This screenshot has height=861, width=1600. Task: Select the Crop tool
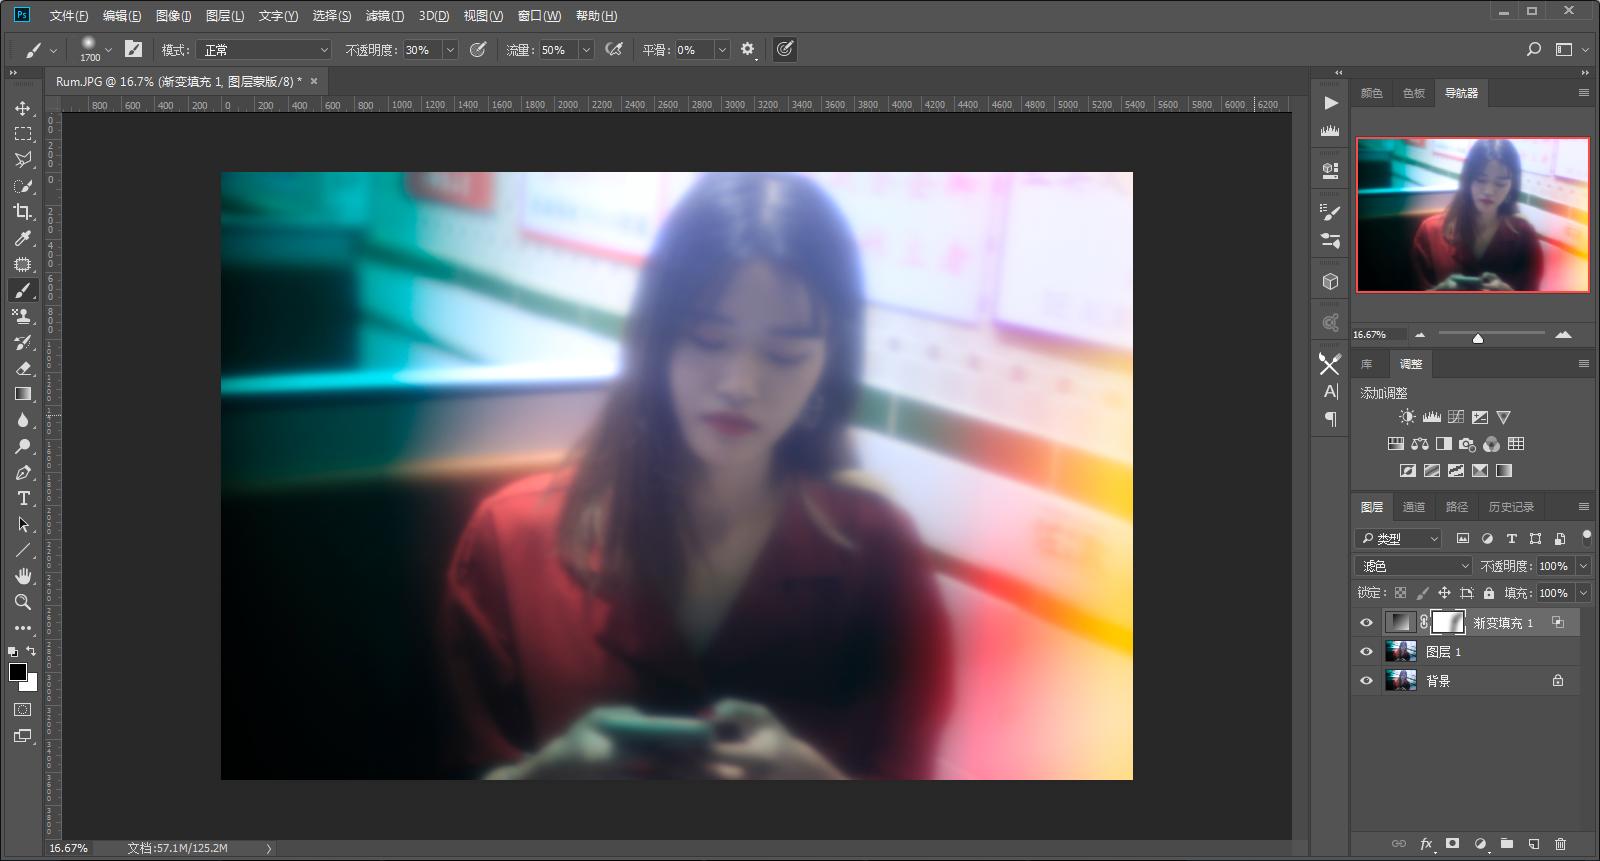23,212
